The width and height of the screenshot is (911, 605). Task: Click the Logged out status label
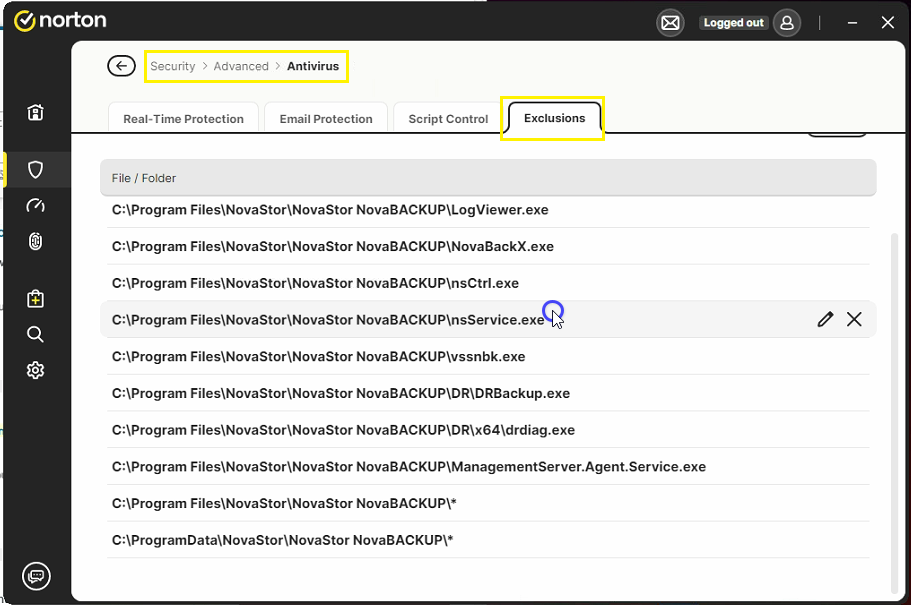click(733, 23)
